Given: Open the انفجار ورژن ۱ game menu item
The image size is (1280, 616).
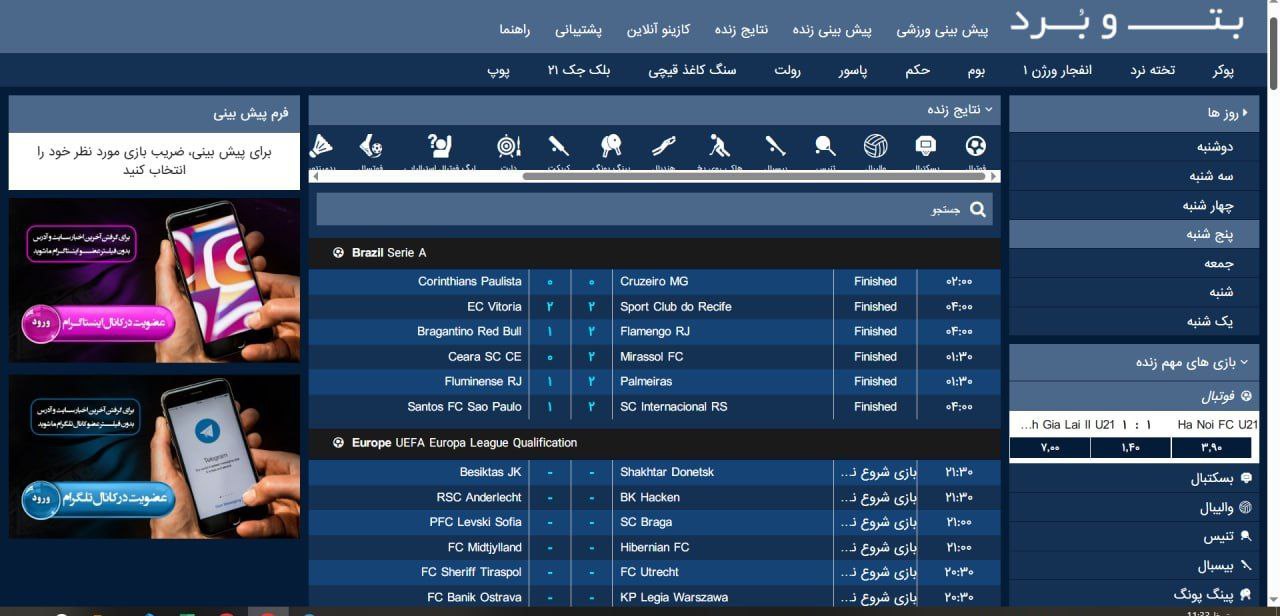Looking at the screenshot, I should 1058,70.
